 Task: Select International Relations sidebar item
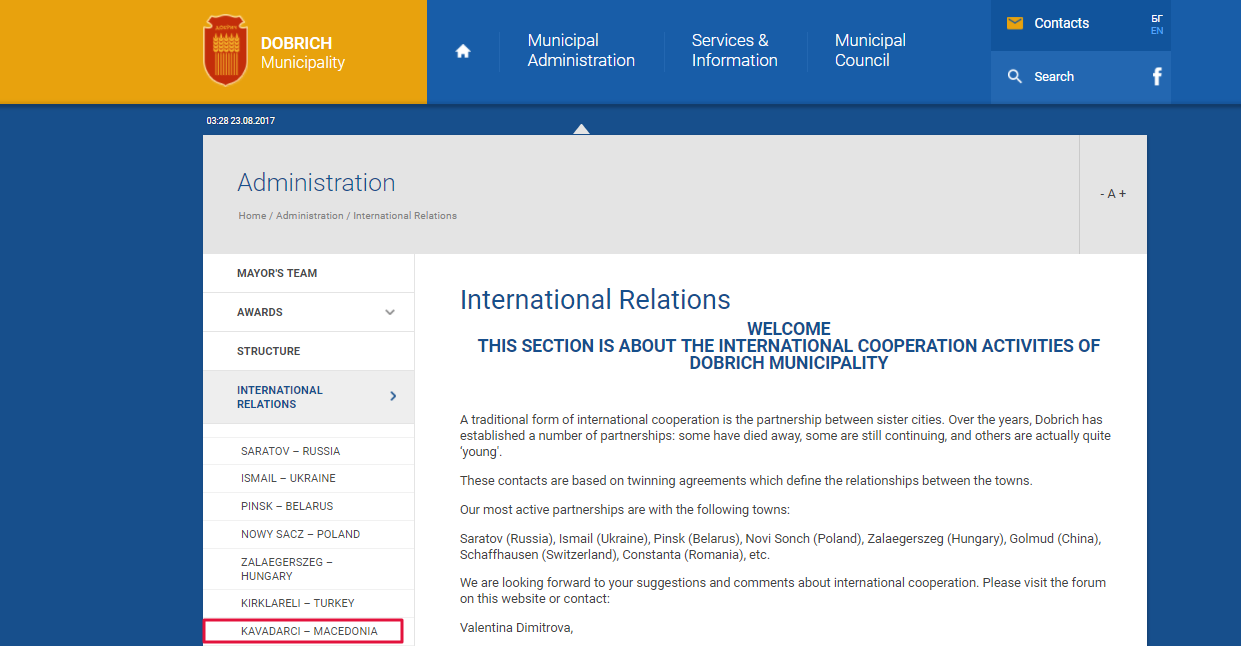pos(308,397)
